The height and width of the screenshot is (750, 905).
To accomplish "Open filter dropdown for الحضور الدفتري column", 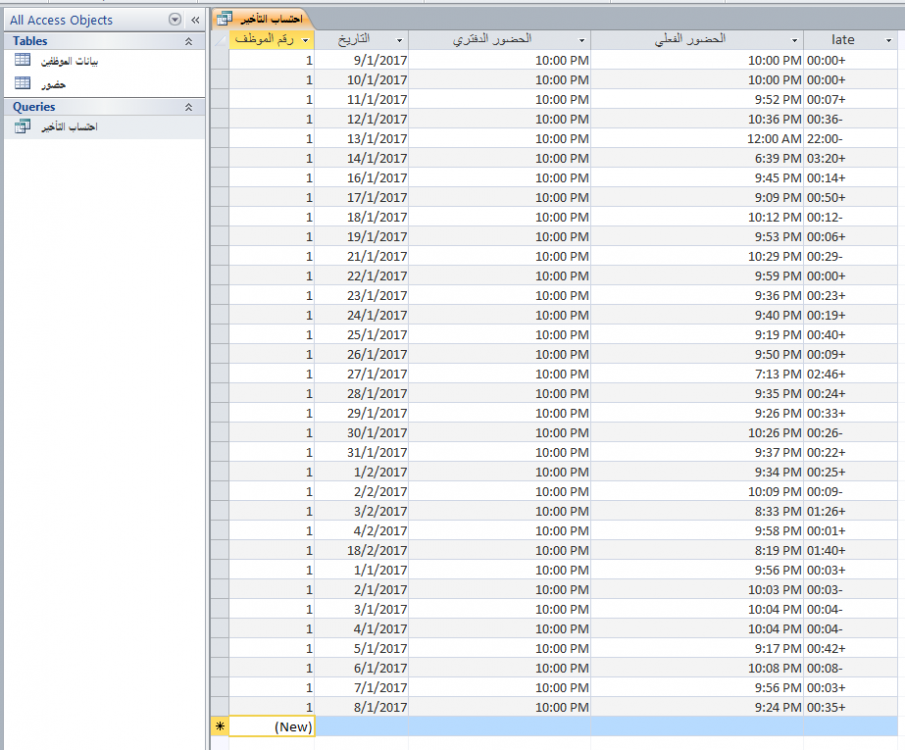I will 582,40.
